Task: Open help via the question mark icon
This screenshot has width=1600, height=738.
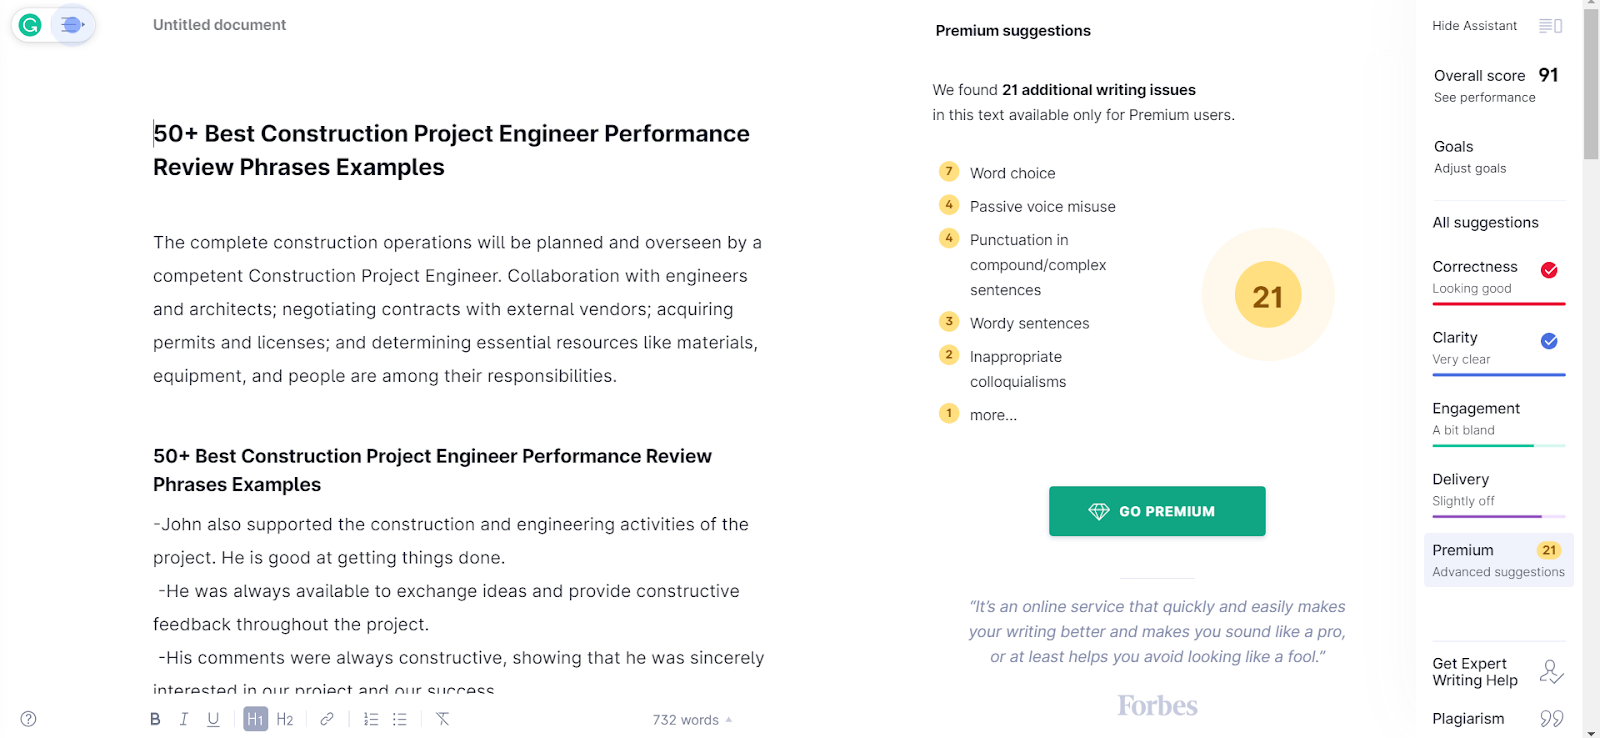Action: tap(29, 719)
